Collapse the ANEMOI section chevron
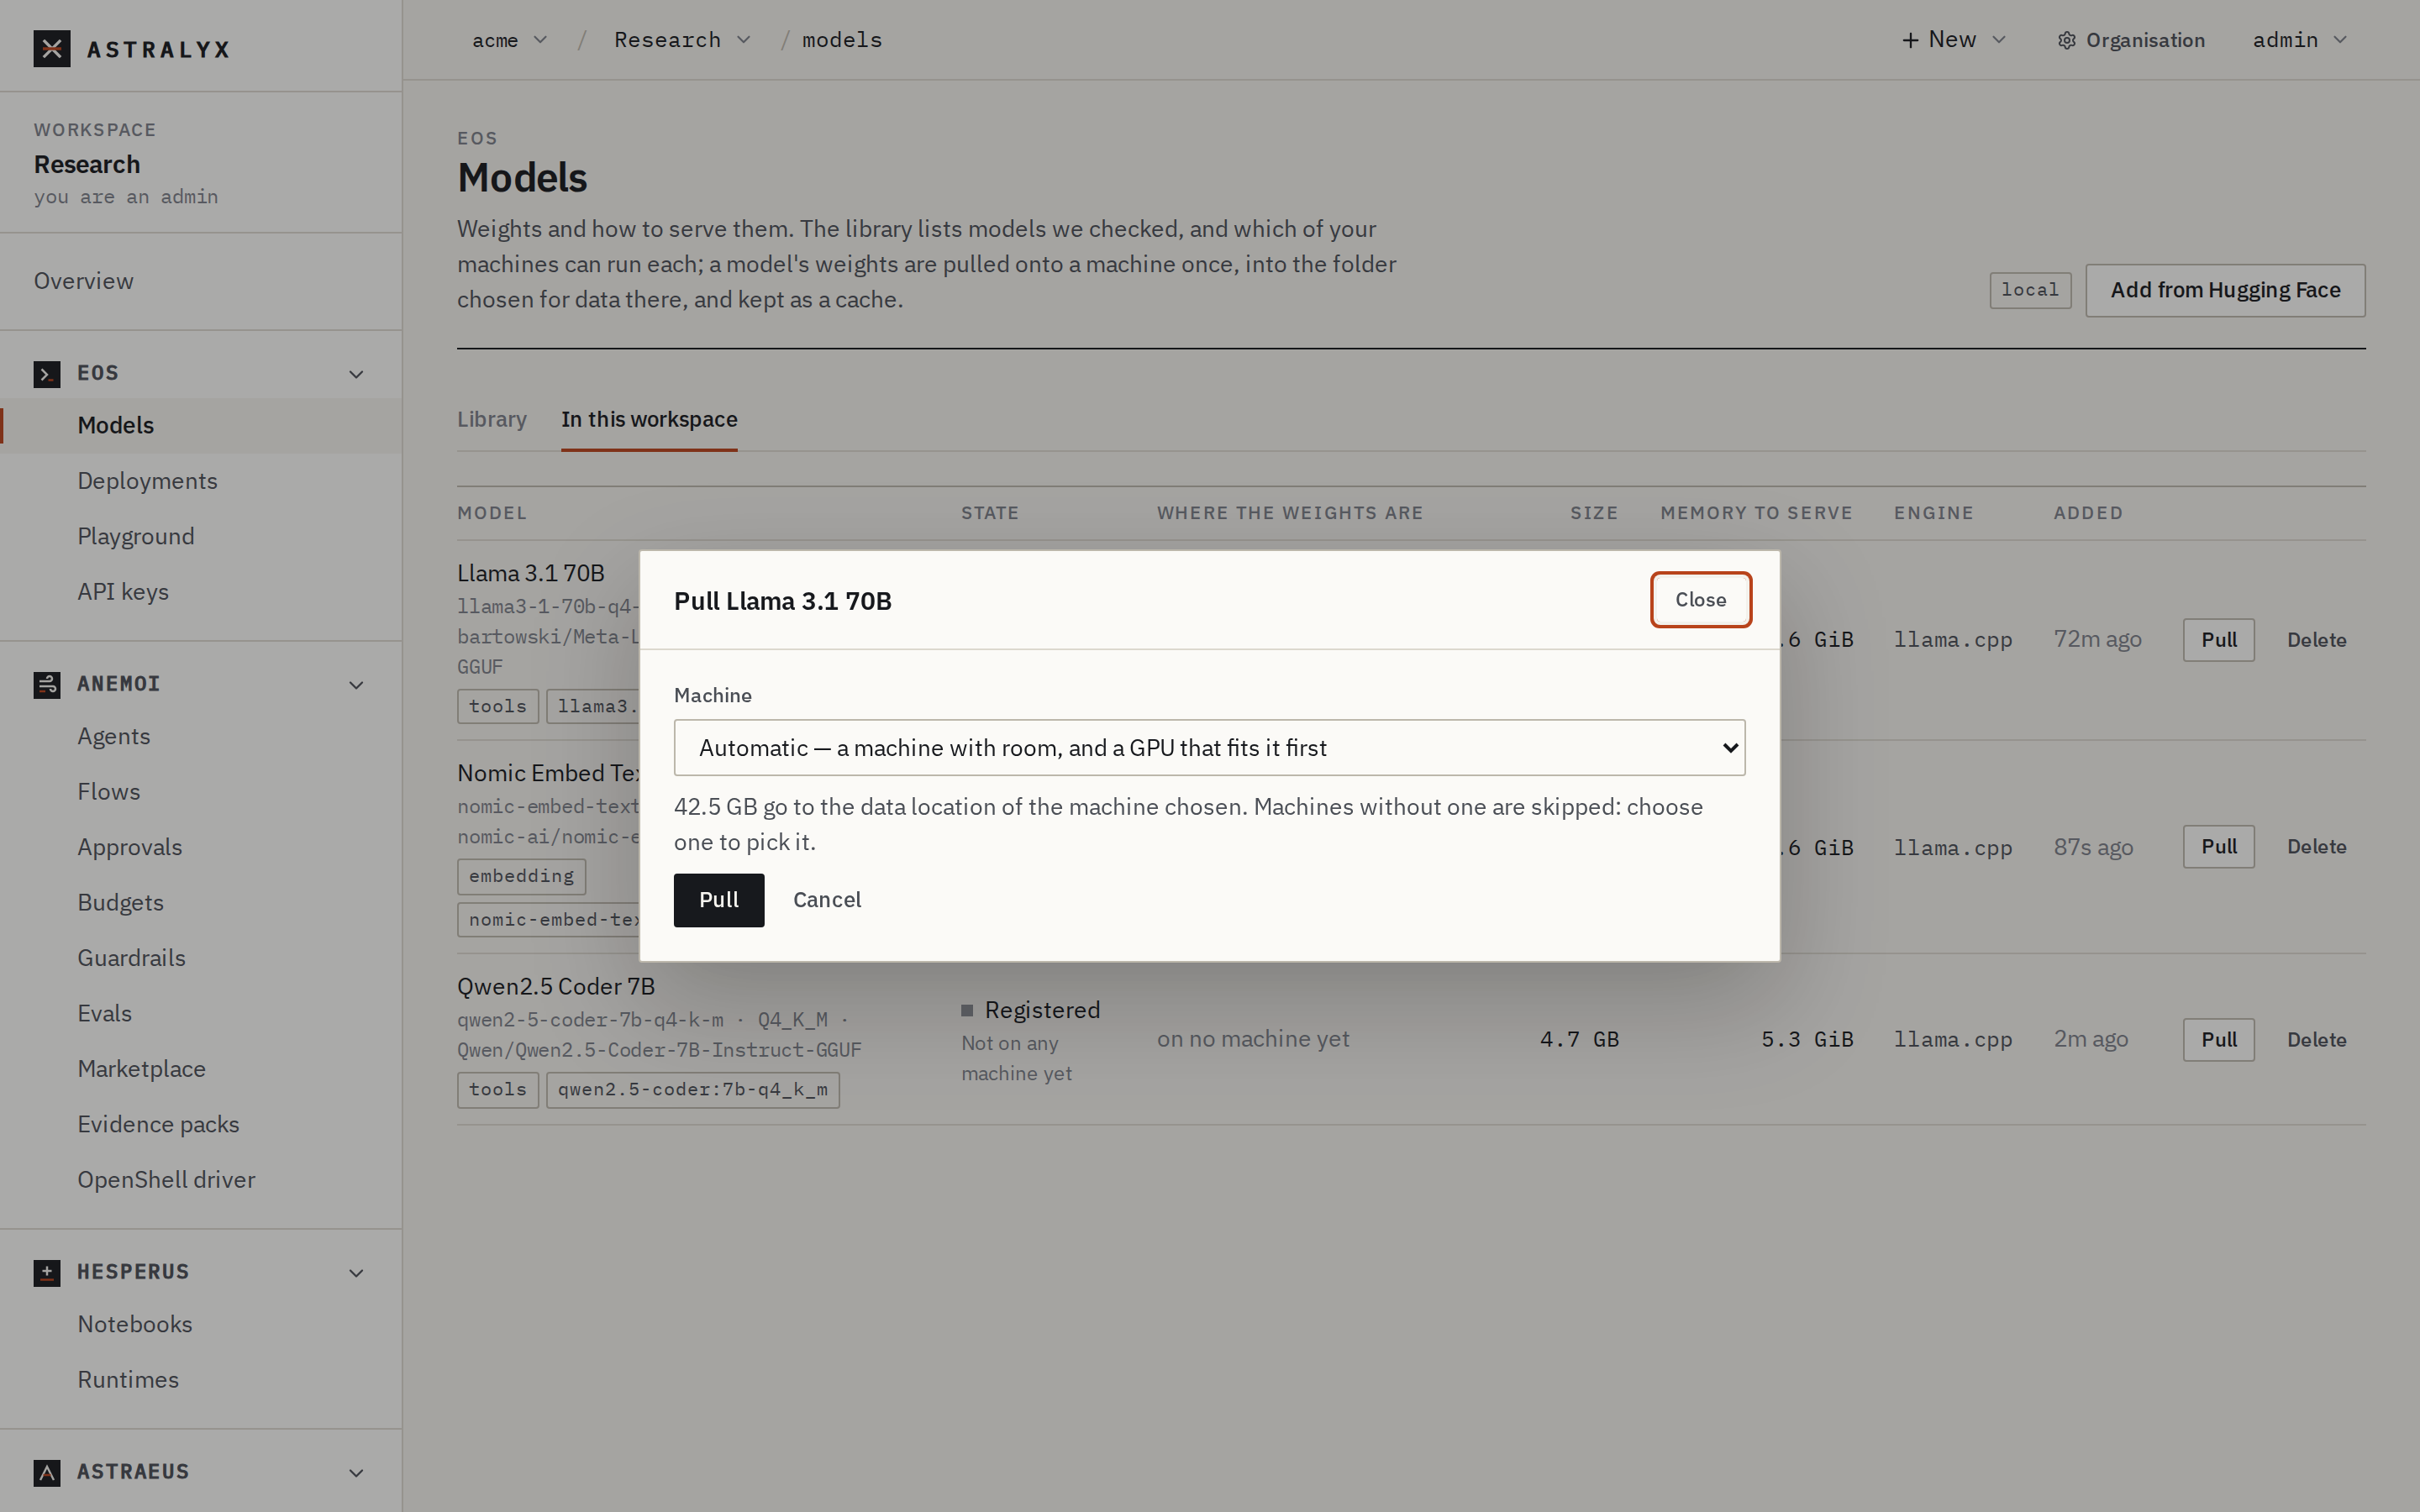This screenshot has width=2420, height=1512. (356, 685)
